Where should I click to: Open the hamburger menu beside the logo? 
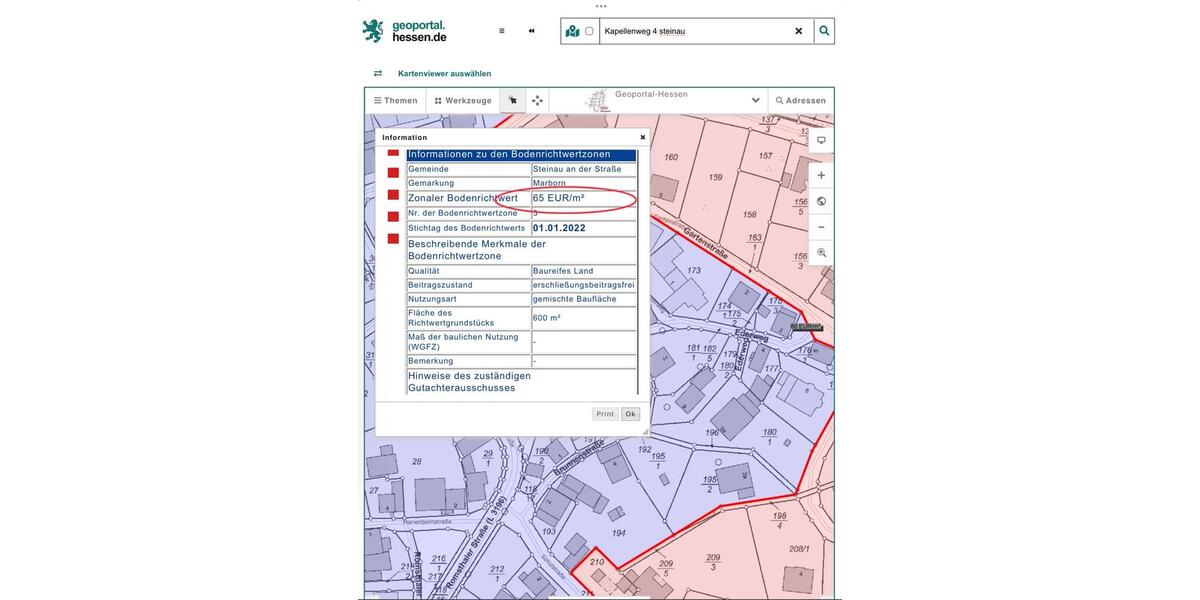point(502,31)
